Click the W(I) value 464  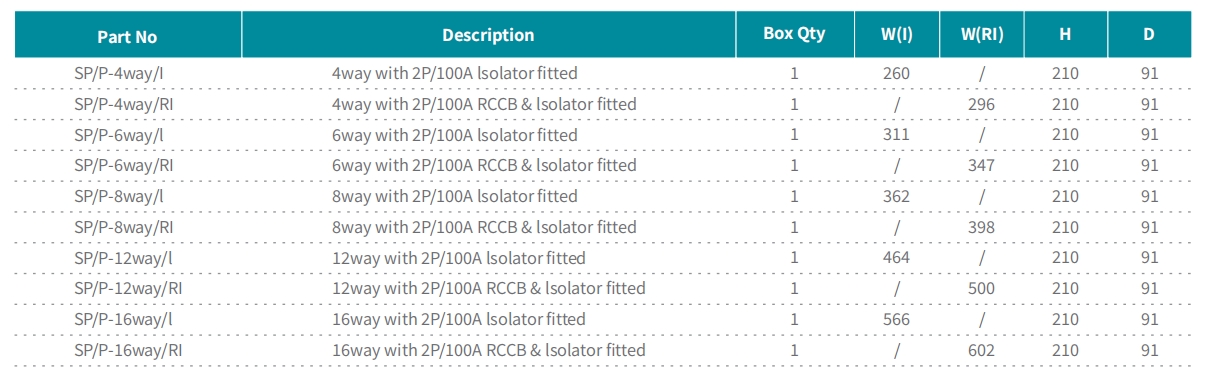click(x=896, y=258)
